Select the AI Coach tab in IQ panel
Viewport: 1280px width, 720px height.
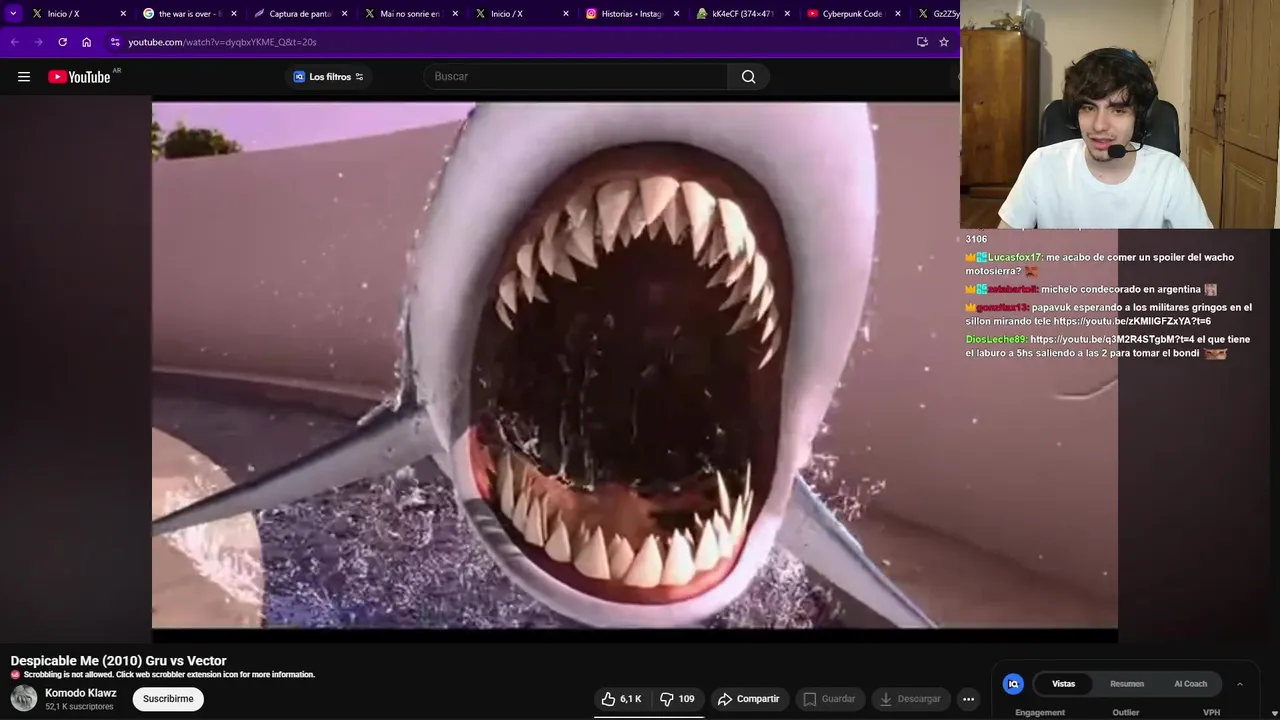pos(1190,684)
